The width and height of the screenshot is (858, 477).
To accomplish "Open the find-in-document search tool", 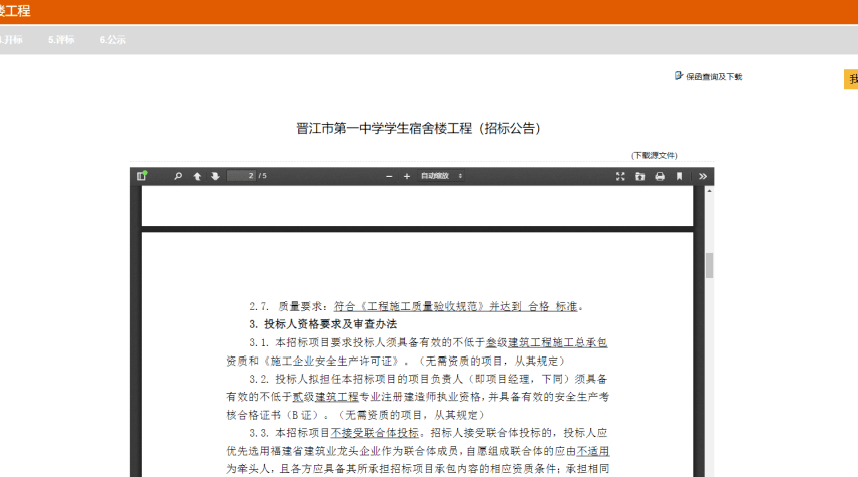I will (178, 176).
